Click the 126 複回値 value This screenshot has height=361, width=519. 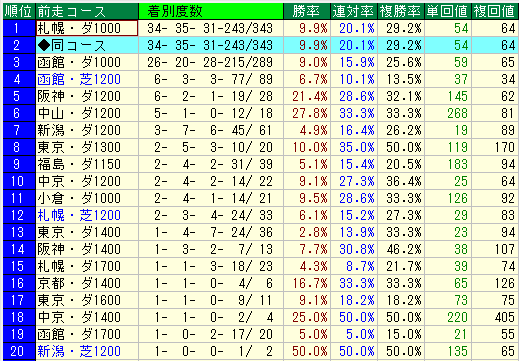505,283
